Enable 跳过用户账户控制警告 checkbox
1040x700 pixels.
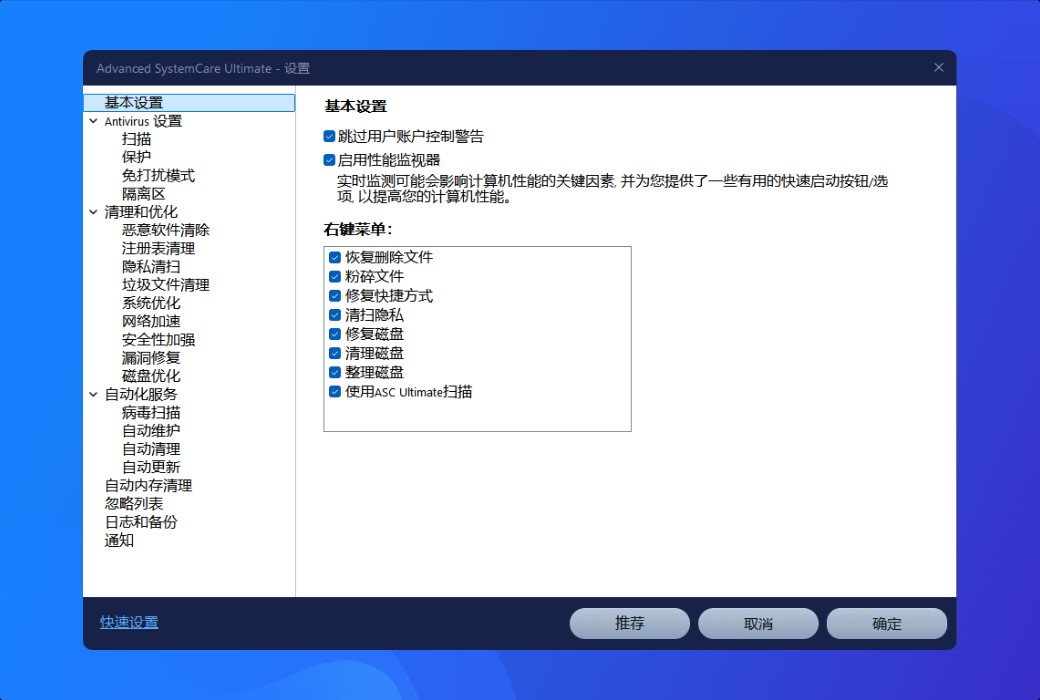click(x=330, y=135)
